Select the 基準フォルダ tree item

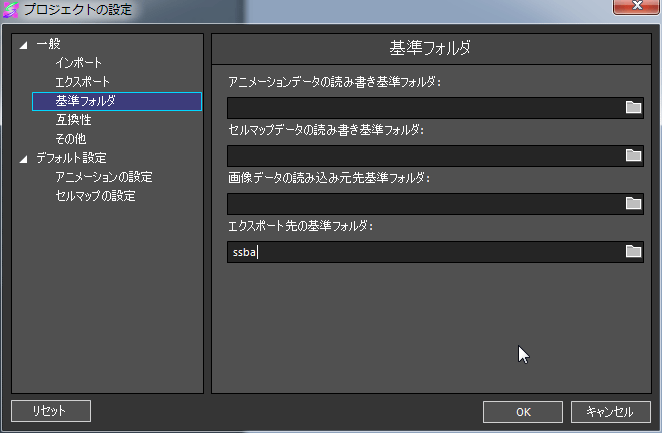point(117,101)
